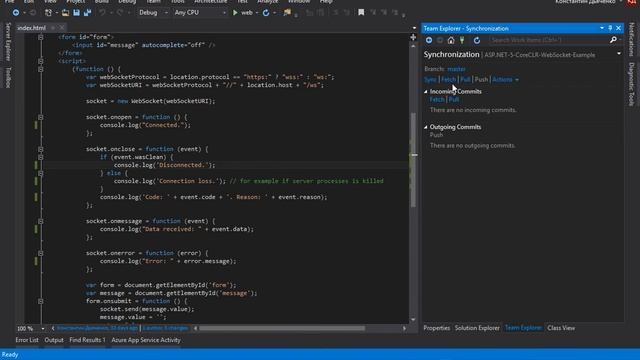Image resolution: width=640 pixels, height=360 pixels.
Task: Click the browser Refresh icon in main toolbar
Action: coord(266,13)
